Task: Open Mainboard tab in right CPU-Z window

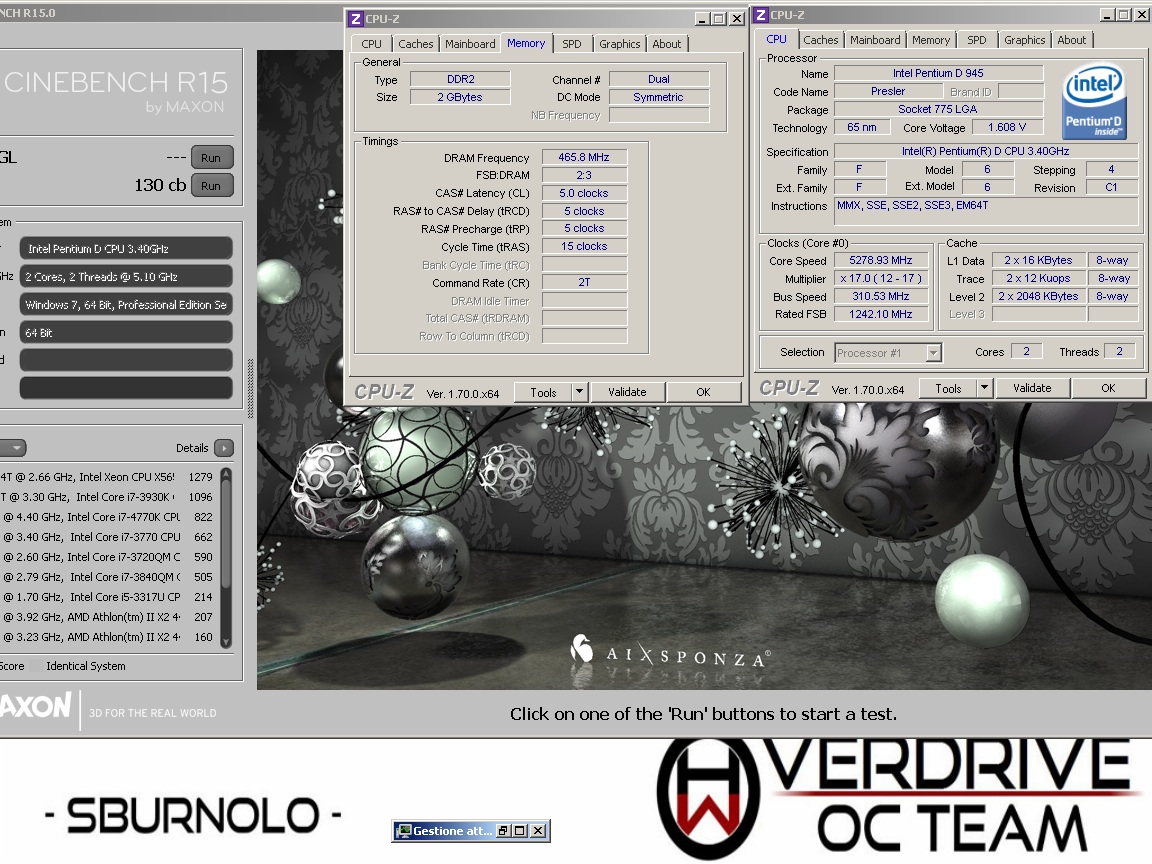Action: click(875, 40)
